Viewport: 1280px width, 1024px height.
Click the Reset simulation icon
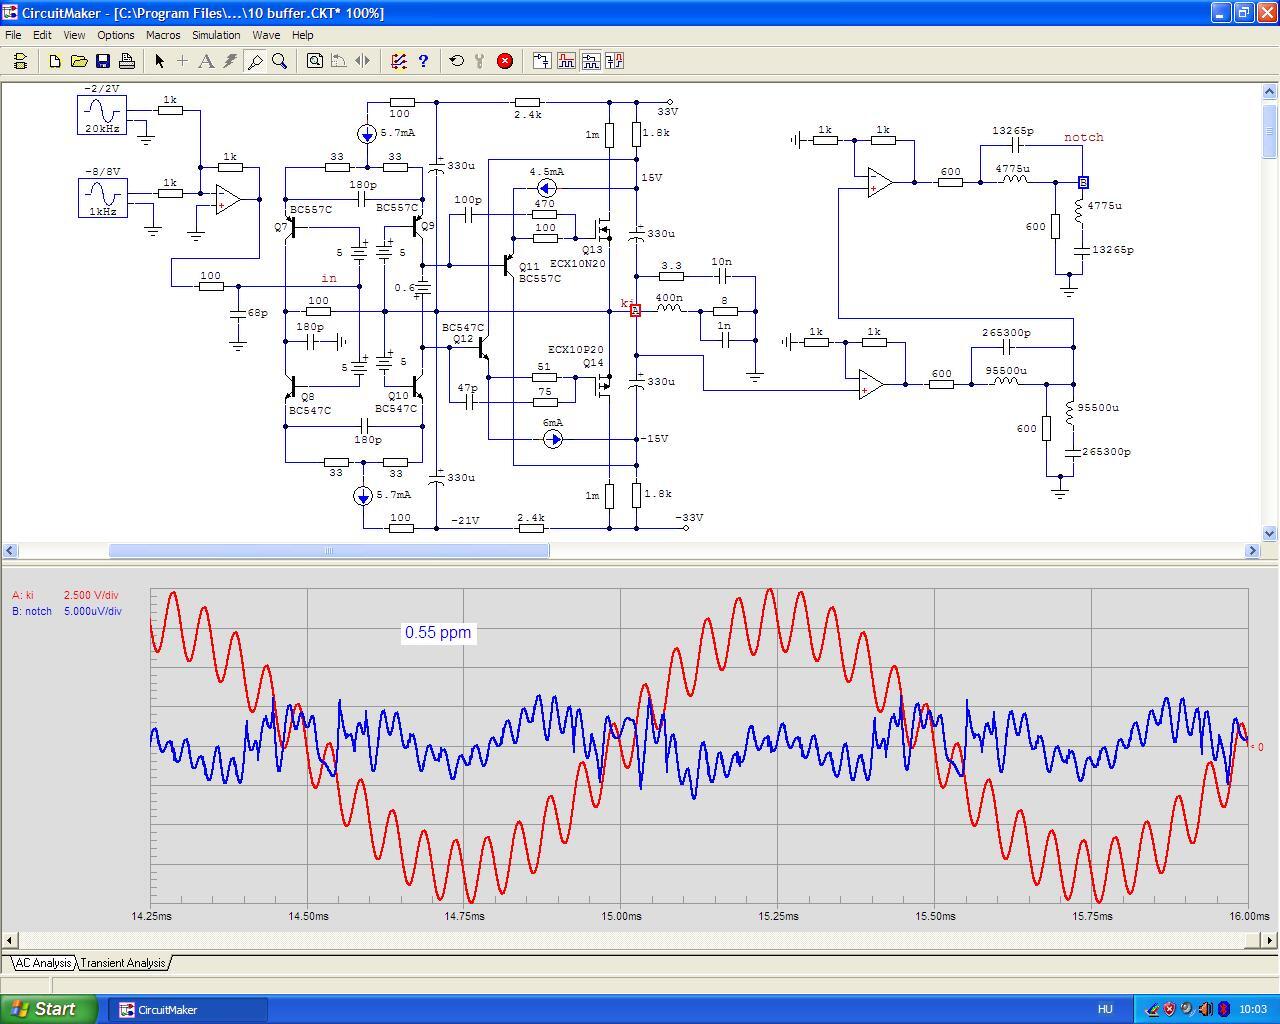pos(457,61)
